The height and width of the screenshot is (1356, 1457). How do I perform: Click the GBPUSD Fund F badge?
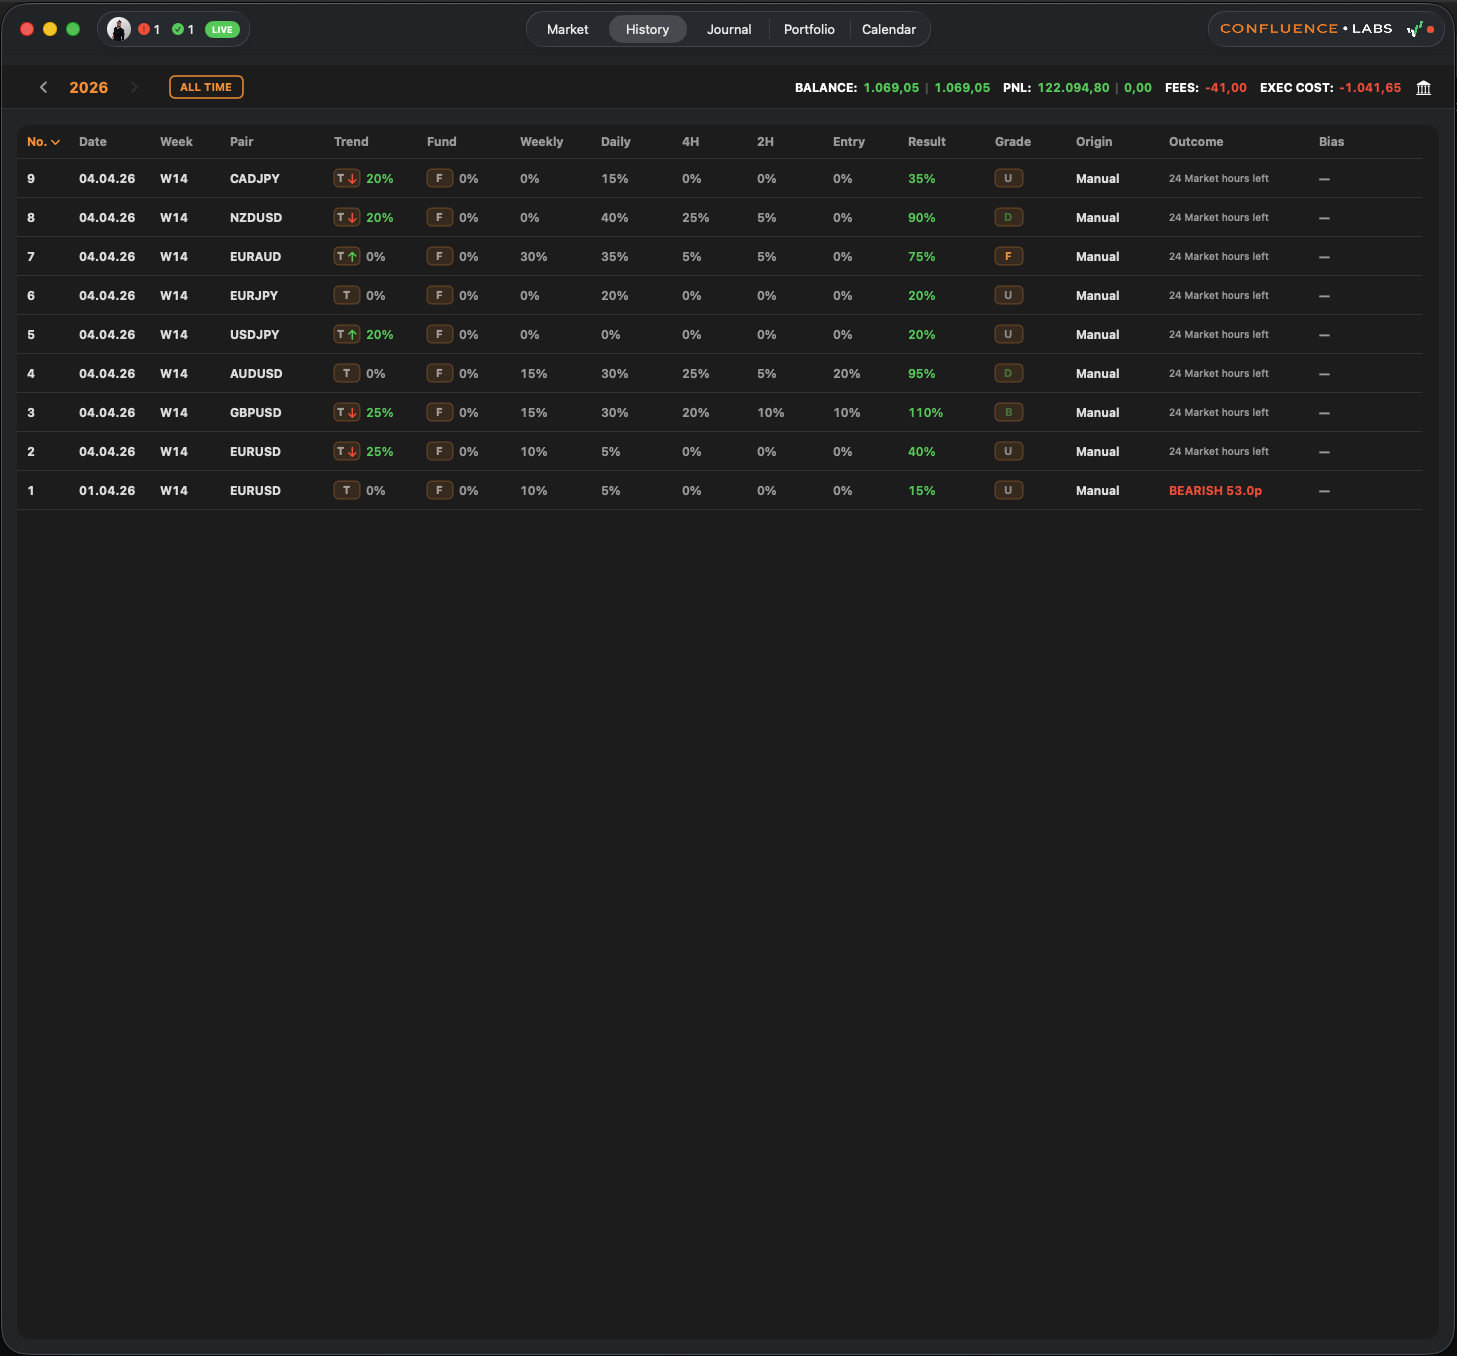tap(439, 412)
